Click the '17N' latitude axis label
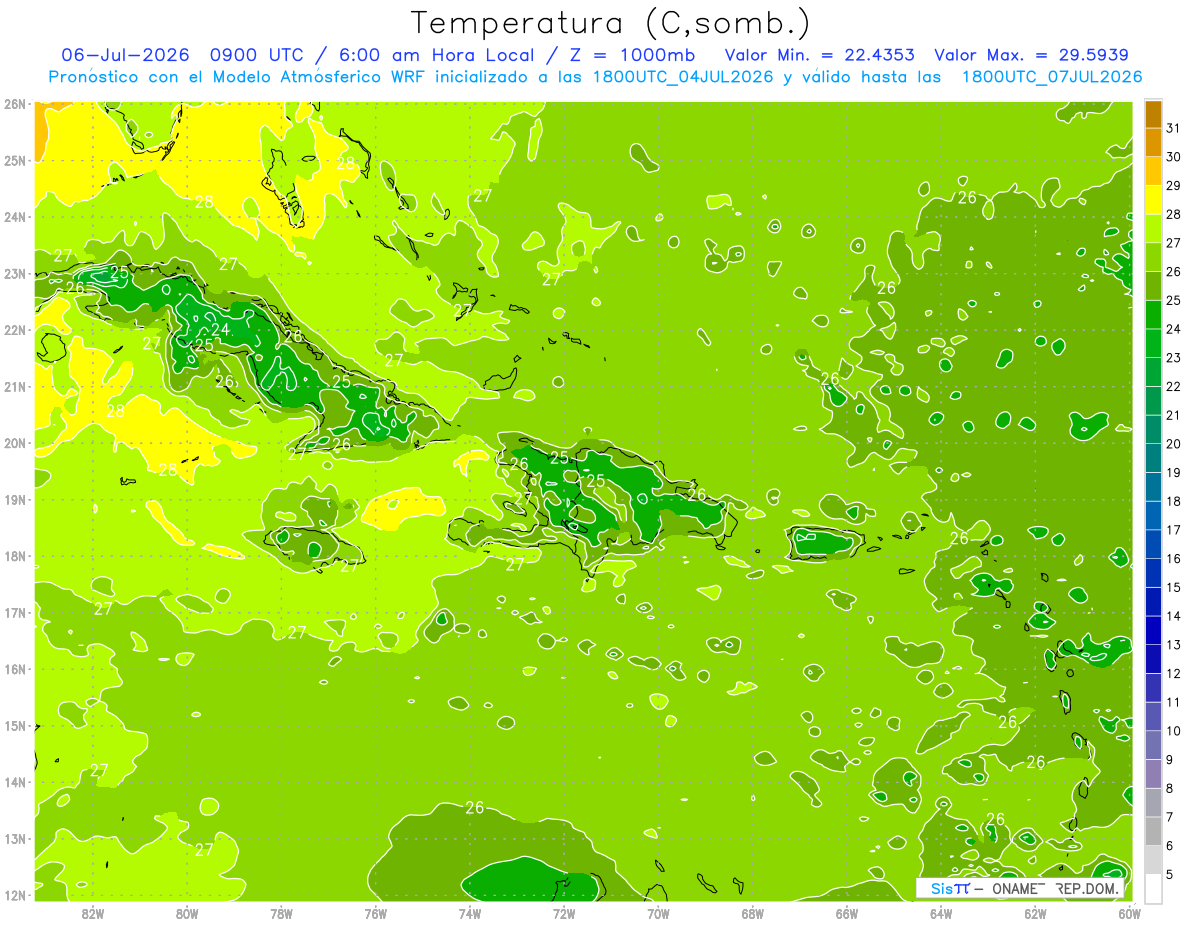This screenshot has width=1200, height=927. [x=14, y=612]
